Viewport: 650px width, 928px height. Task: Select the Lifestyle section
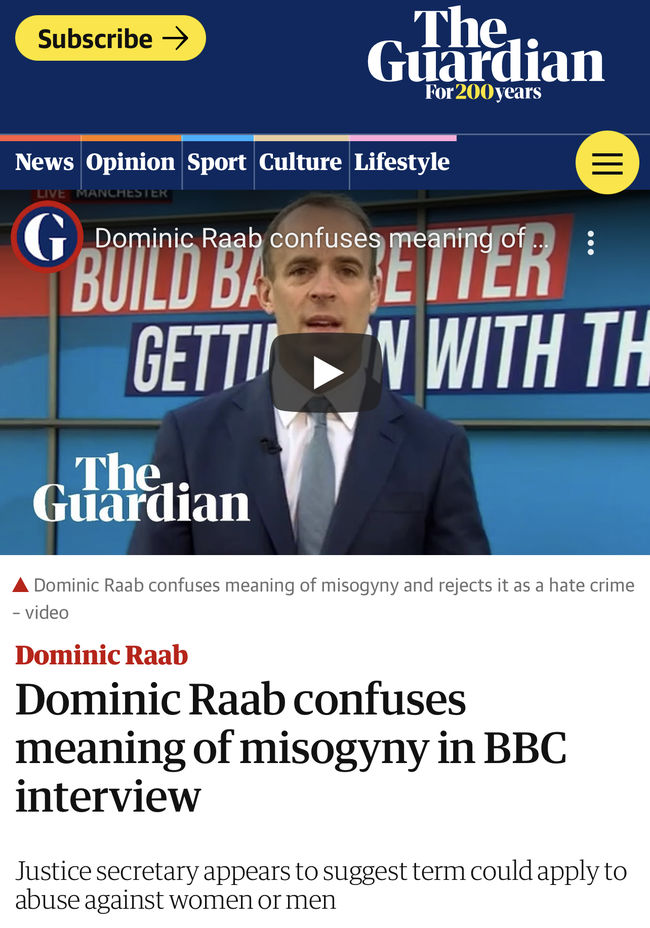(402, 162)
